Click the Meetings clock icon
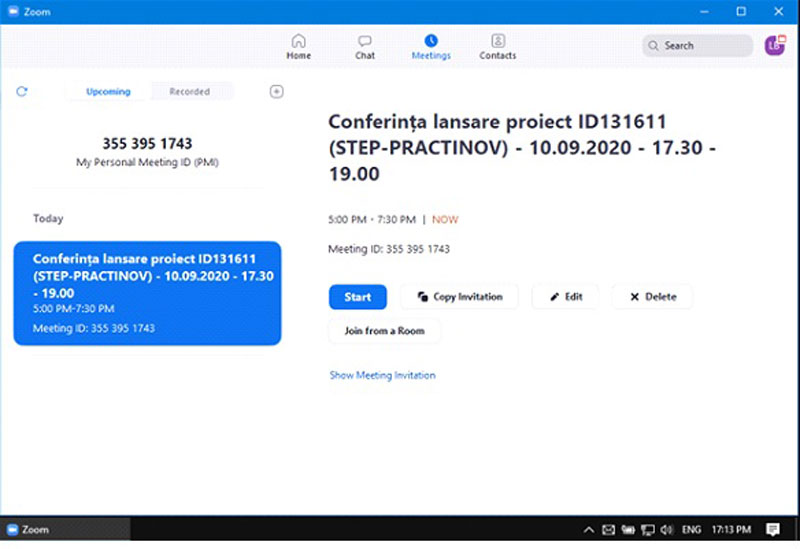 pos(431,41)
